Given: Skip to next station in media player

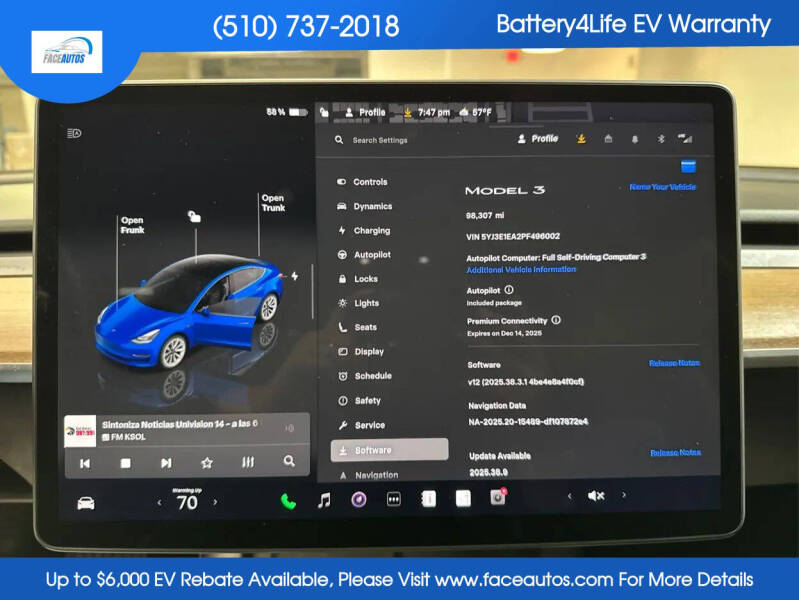Looking at the screenshot, I should [x=166, y=463].
